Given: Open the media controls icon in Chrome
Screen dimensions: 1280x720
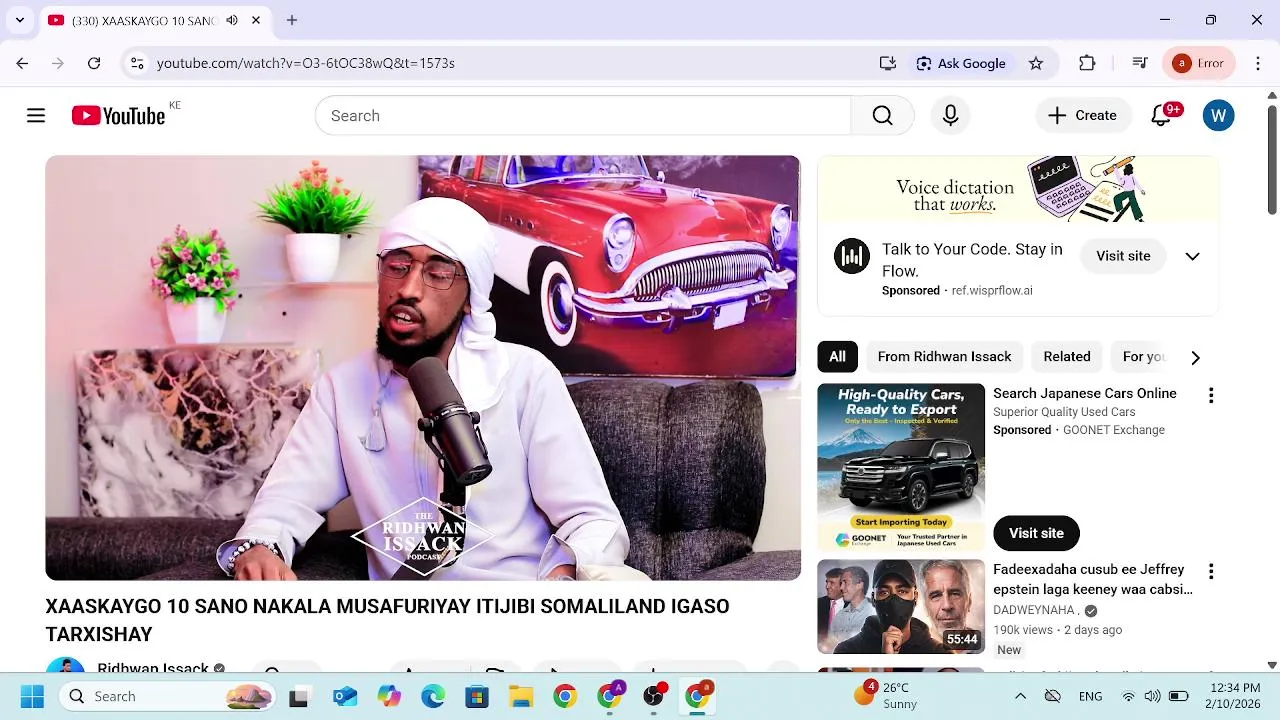Looking at the screenshot, I should (1139, 63).
